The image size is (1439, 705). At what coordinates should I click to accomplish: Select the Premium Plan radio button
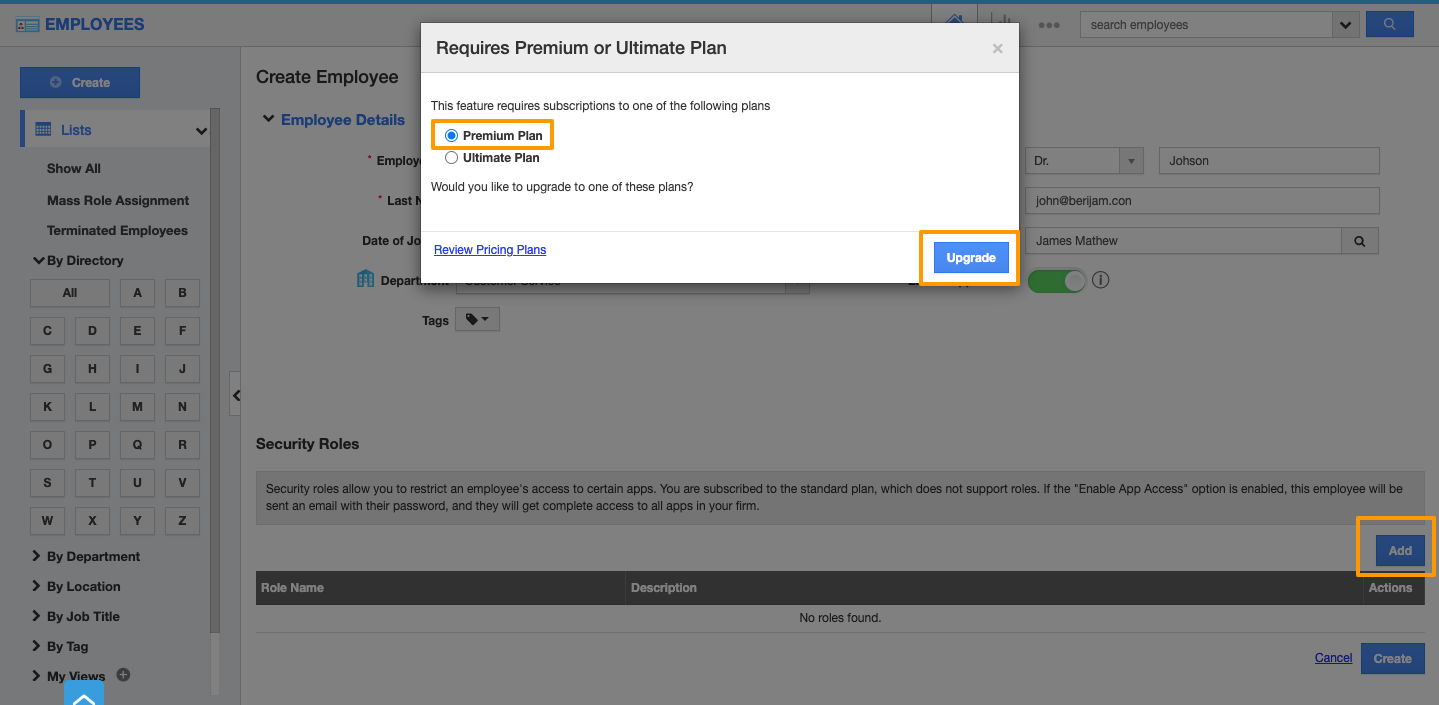[452, 136]
